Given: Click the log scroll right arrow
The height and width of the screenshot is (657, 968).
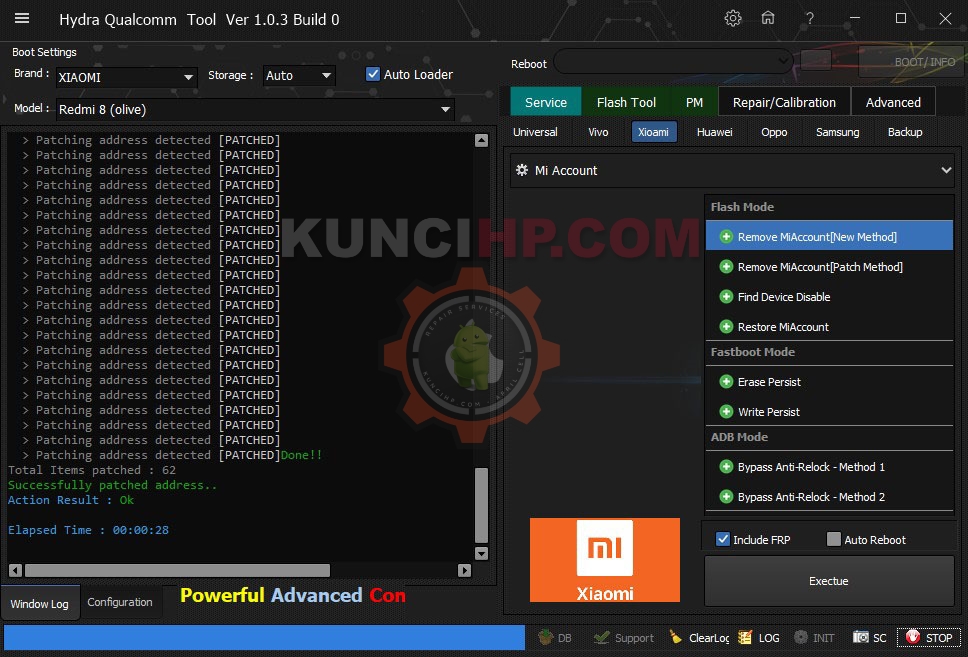Looking at the screenshot, I should 465,571.
